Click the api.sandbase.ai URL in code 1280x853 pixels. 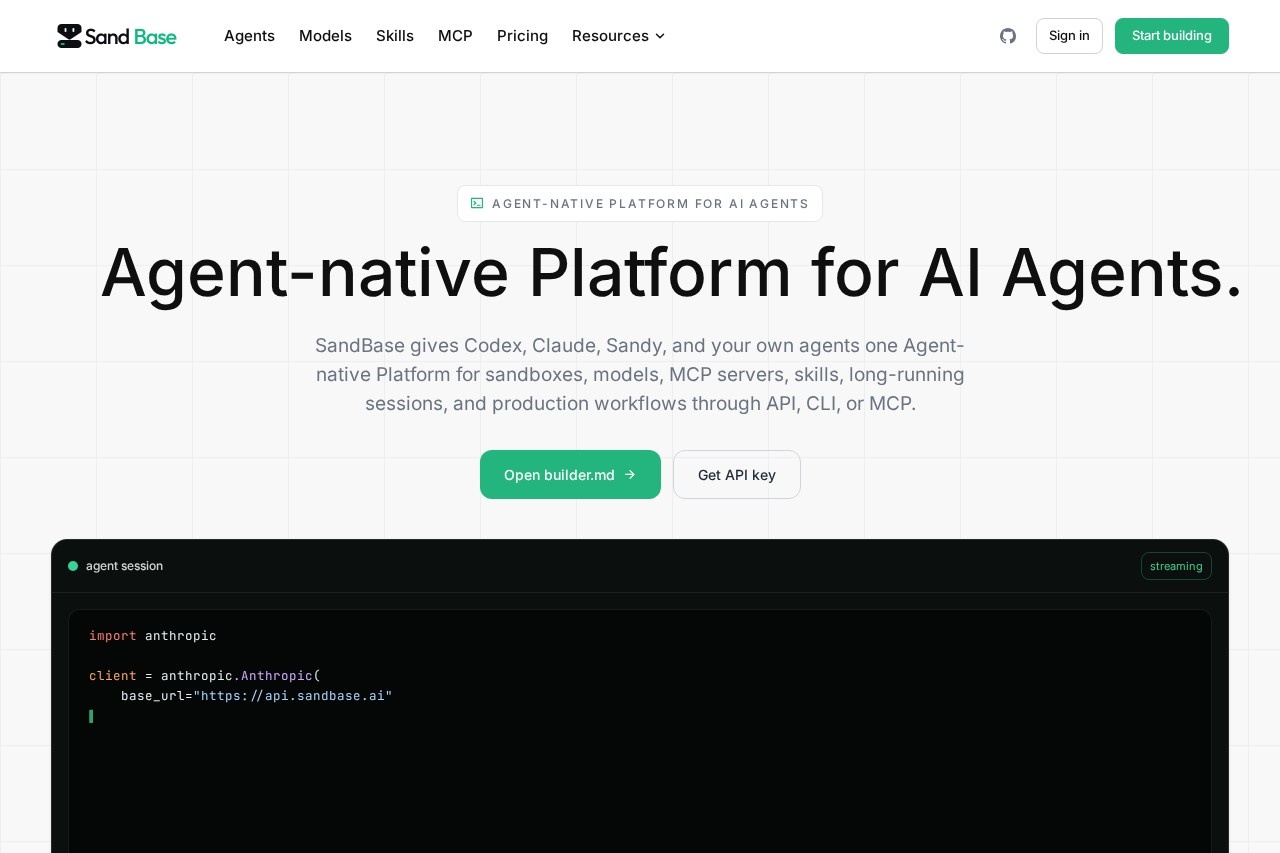pos(292,696)
